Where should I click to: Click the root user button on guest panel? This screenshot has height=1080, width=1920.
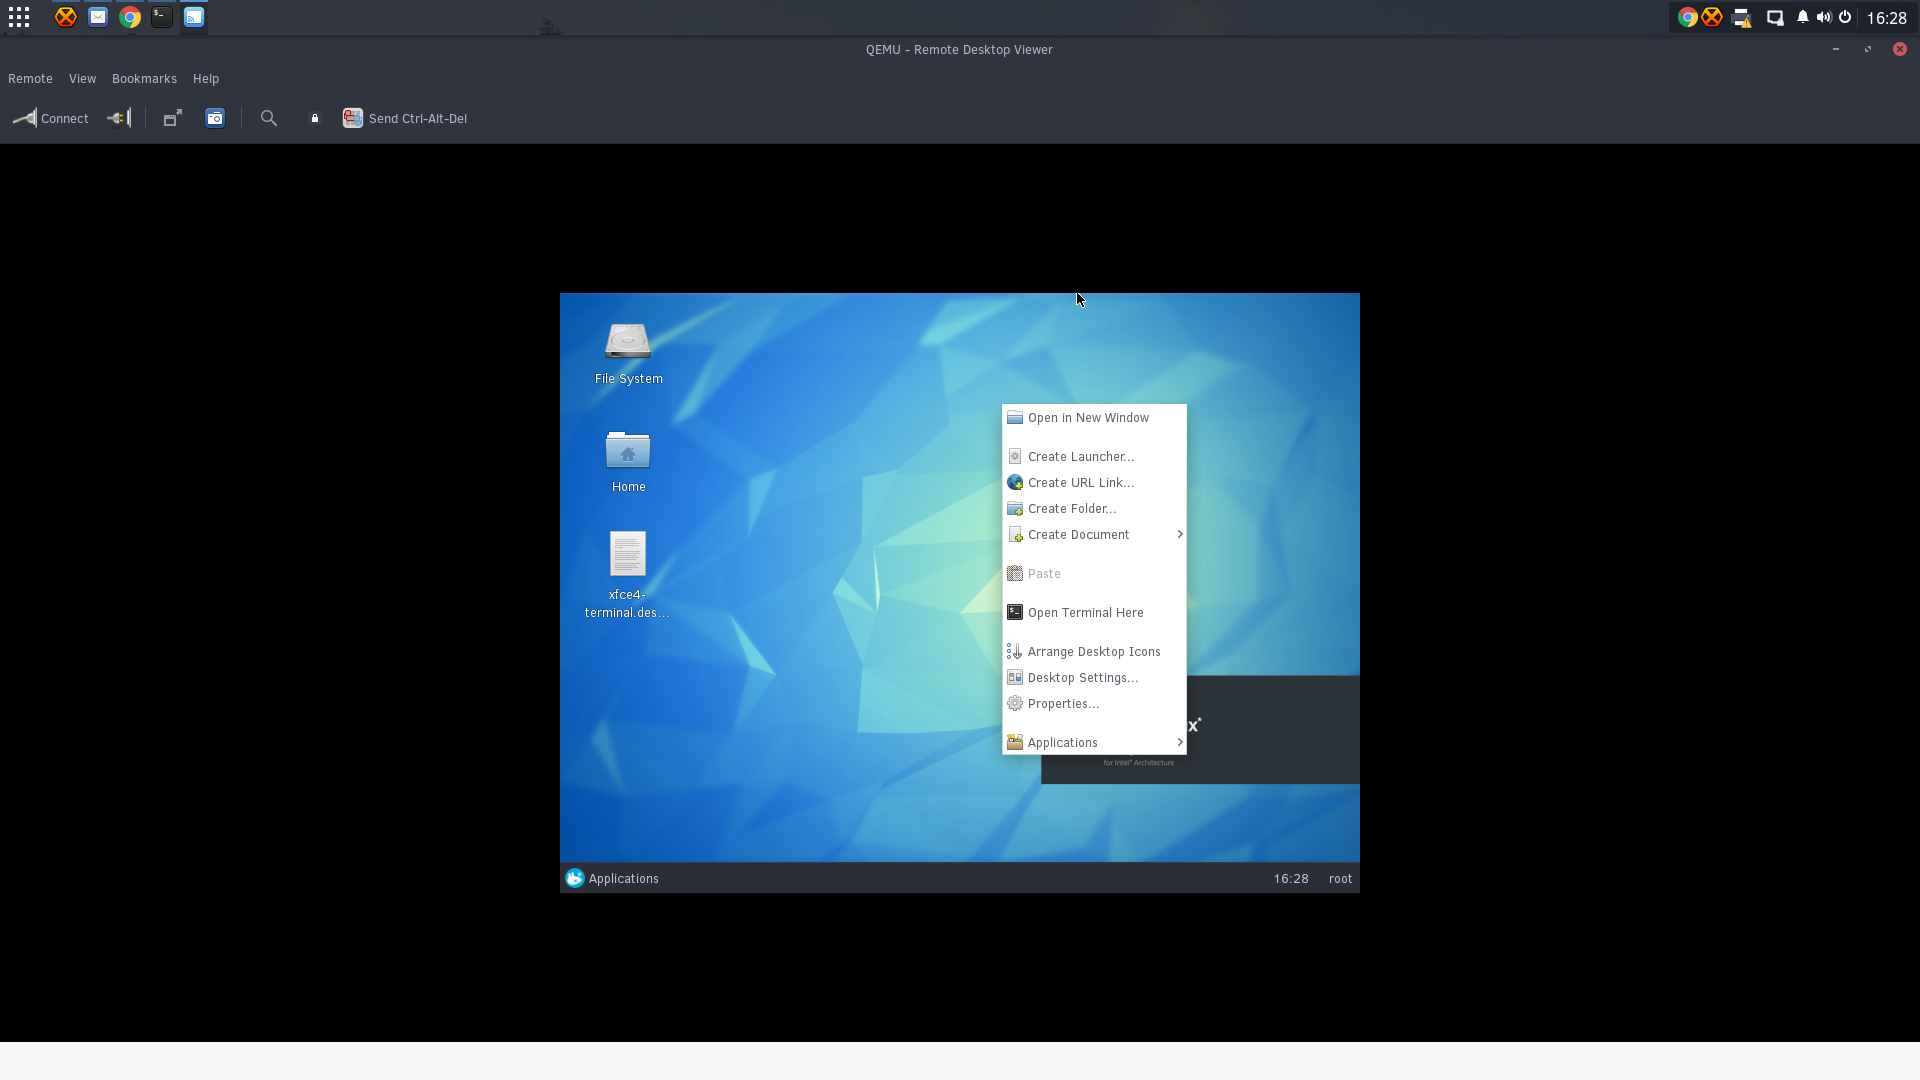pos(1340,879)
